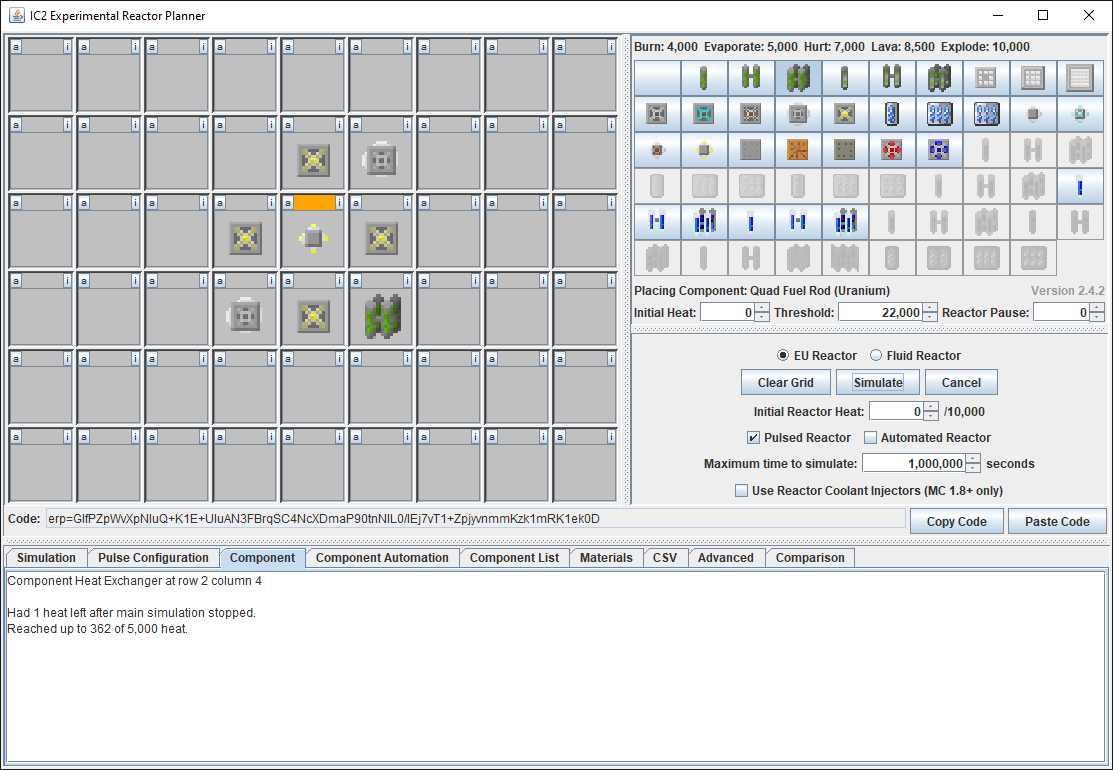Viewport: 1113px width, 770px height.
Task: Uncheck the Pulsed Reactor checkbox
Action: point(754,438)
